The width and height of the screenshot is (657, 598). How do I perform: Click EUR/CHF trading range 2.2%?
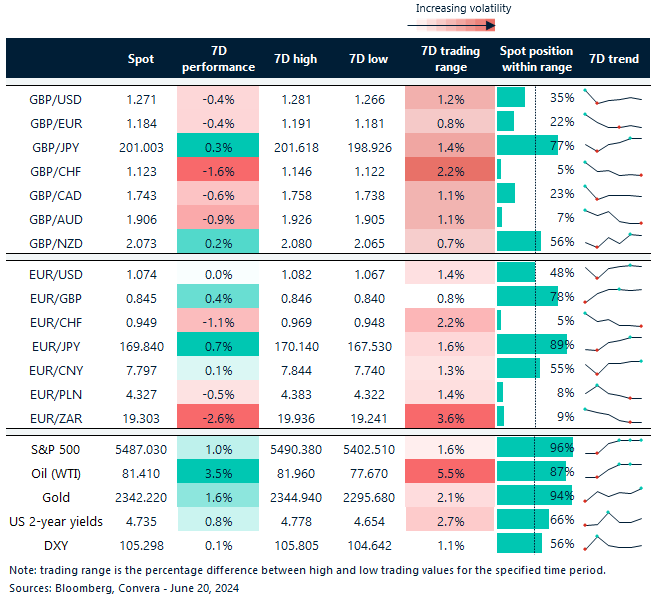(450, 320)
